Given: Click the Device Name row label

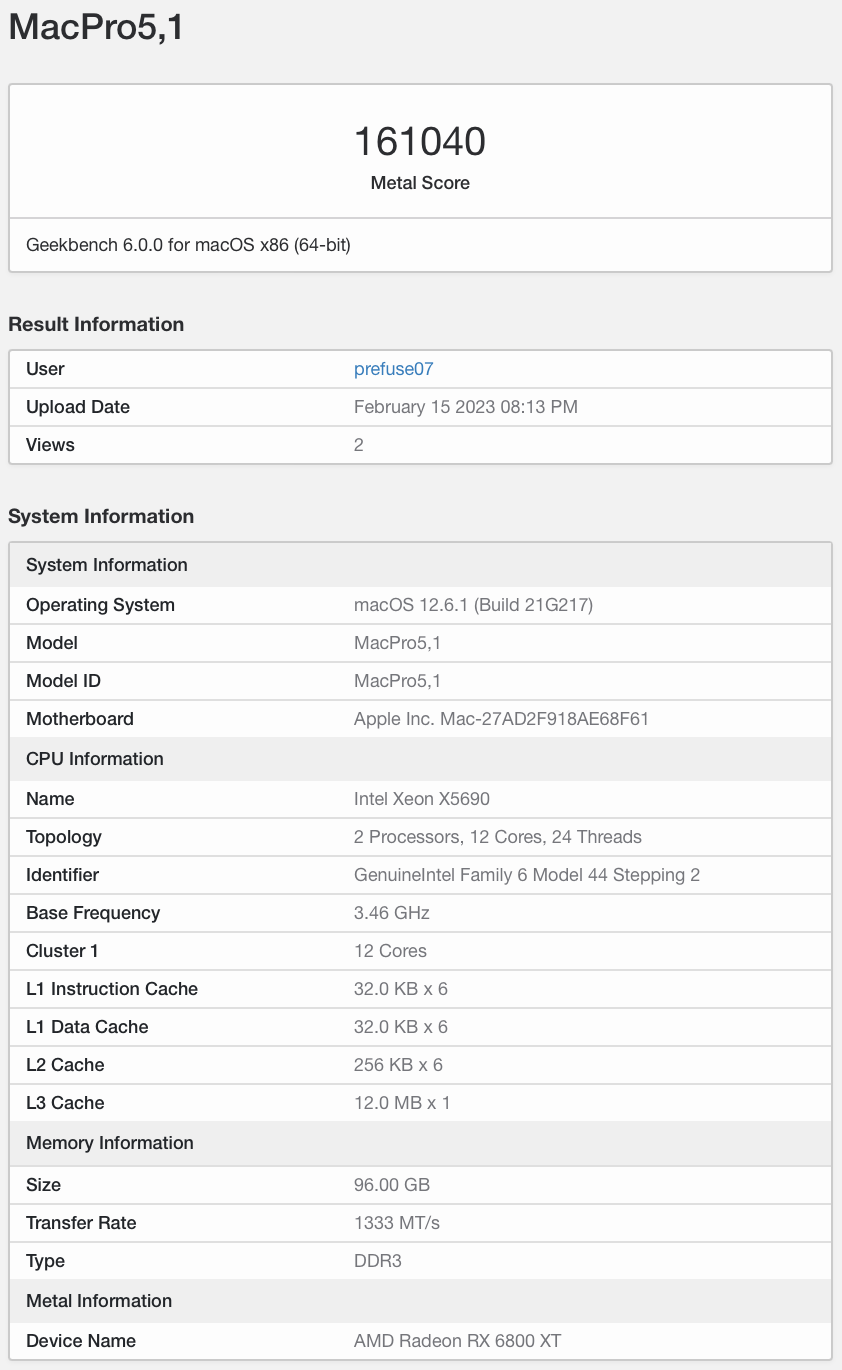Looking at the screenshot, I should click(81, 1341).
